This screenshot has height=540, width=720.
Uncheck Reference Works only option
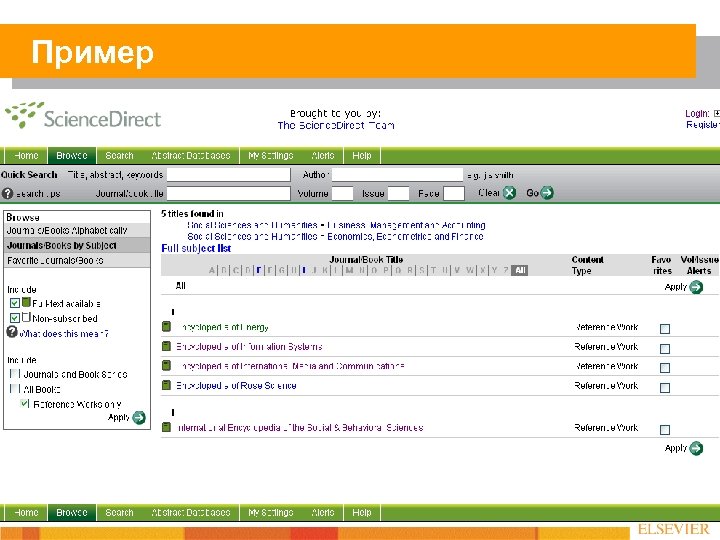(x=25, y=404)
